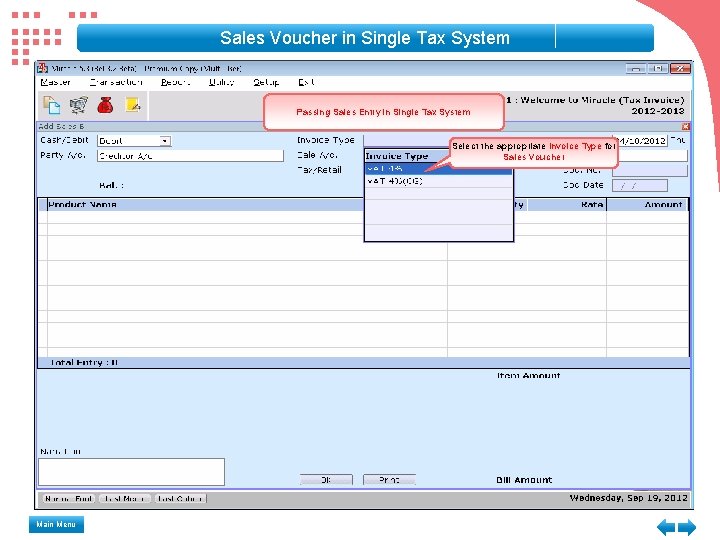
Task: Click the date Wednesday, Sep 19, 2012
Action: tap(629, 498)
